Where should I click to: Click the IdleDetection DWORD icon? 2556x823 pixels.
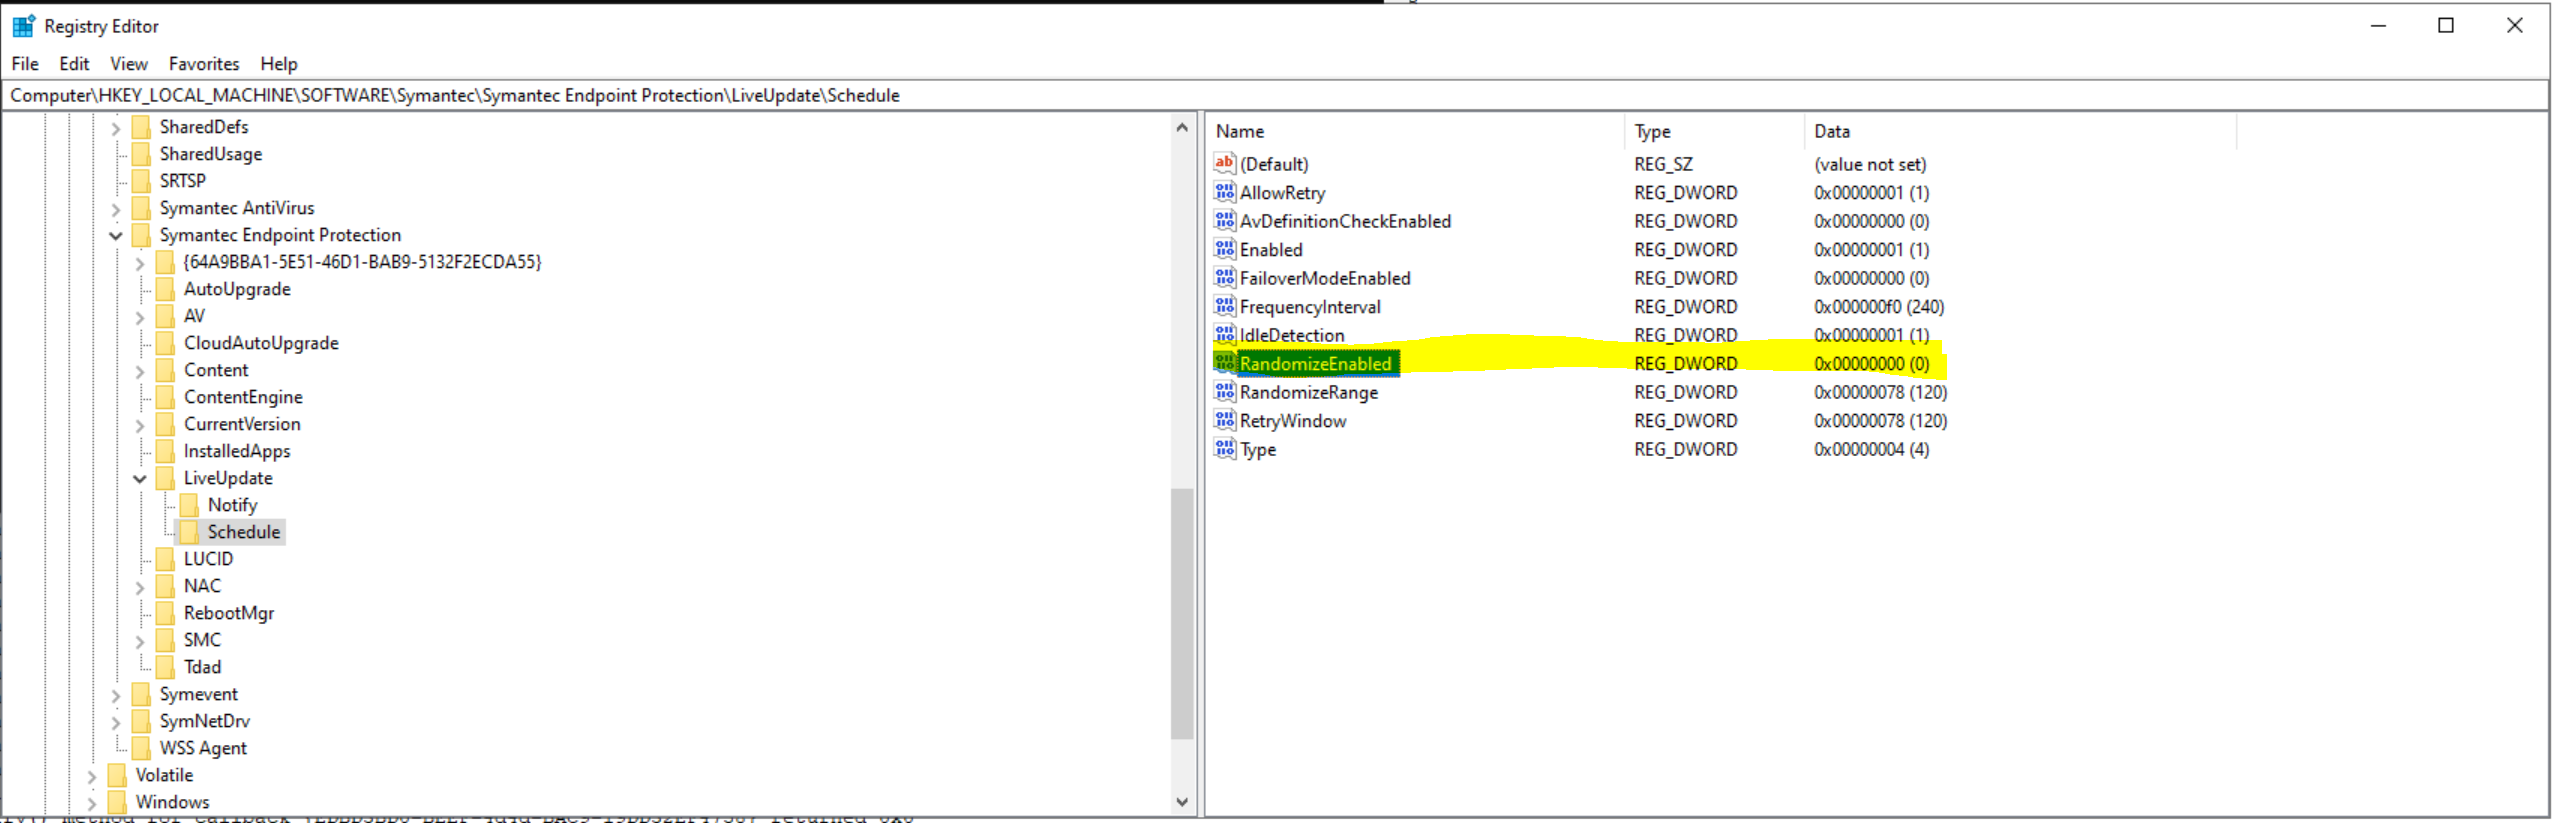(1225, 334)
